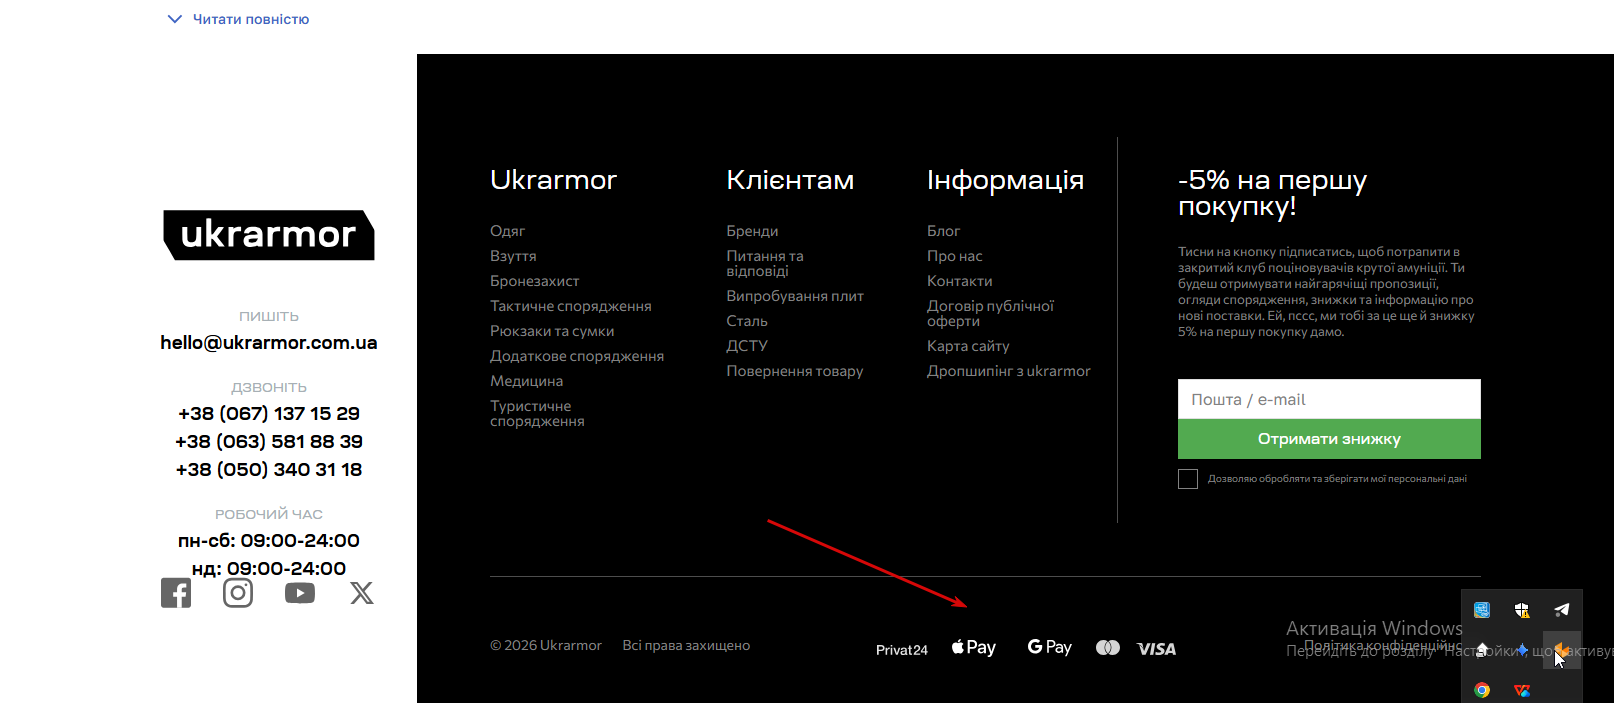This screenshot has width=1614, height=703.
Task: Open Telegram from the system tray
Action: [1562, 609]
